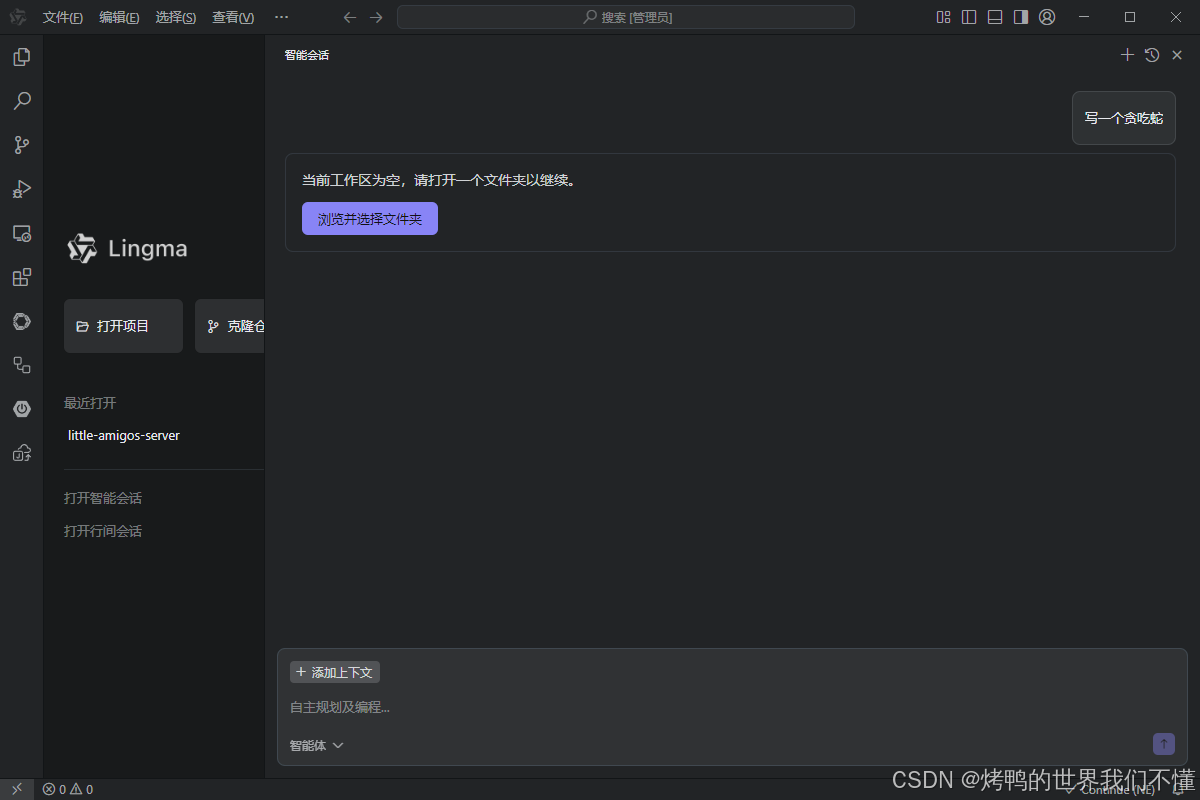Click the 写一个贪吃蛇 message bubble

click(x=1124, y=118)
